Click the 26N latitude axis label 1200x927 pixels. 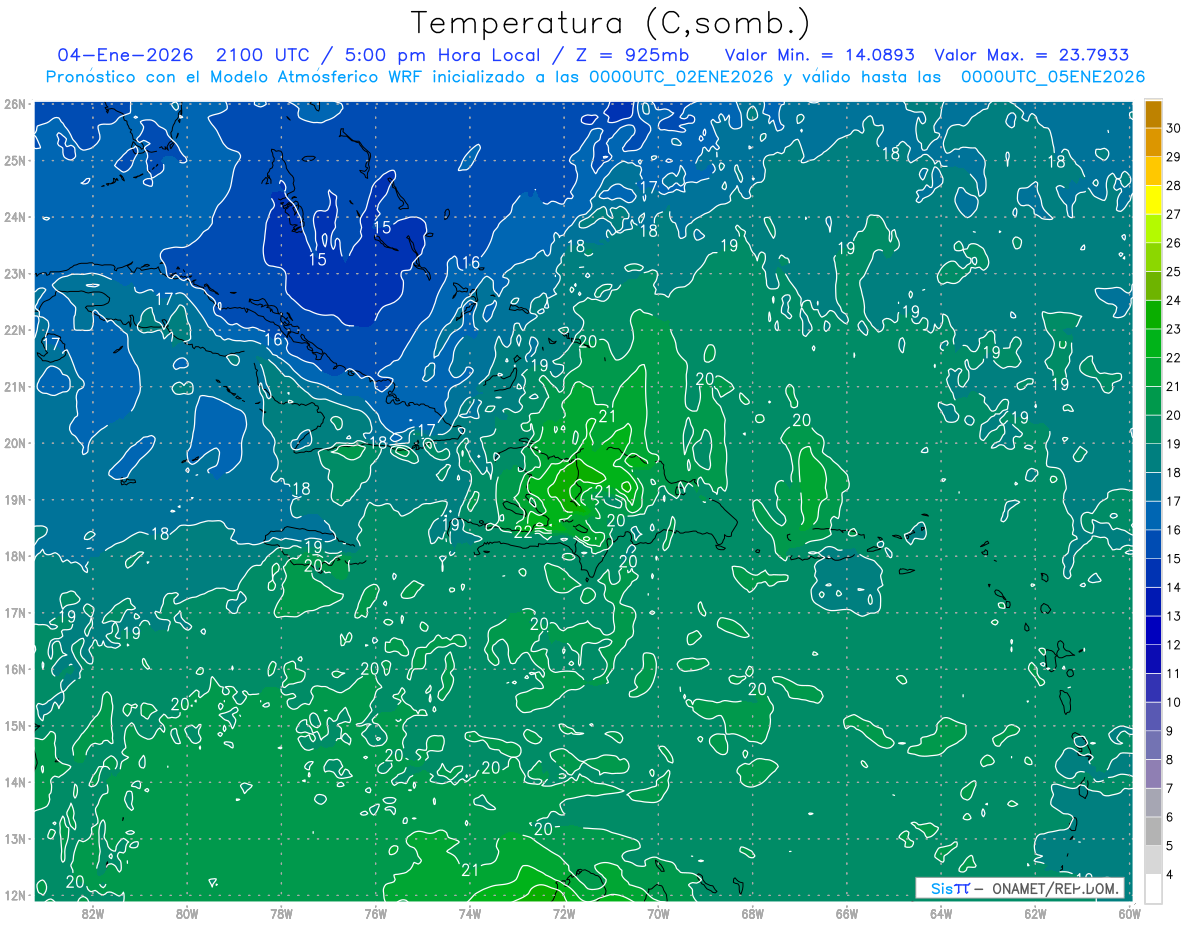15,104
